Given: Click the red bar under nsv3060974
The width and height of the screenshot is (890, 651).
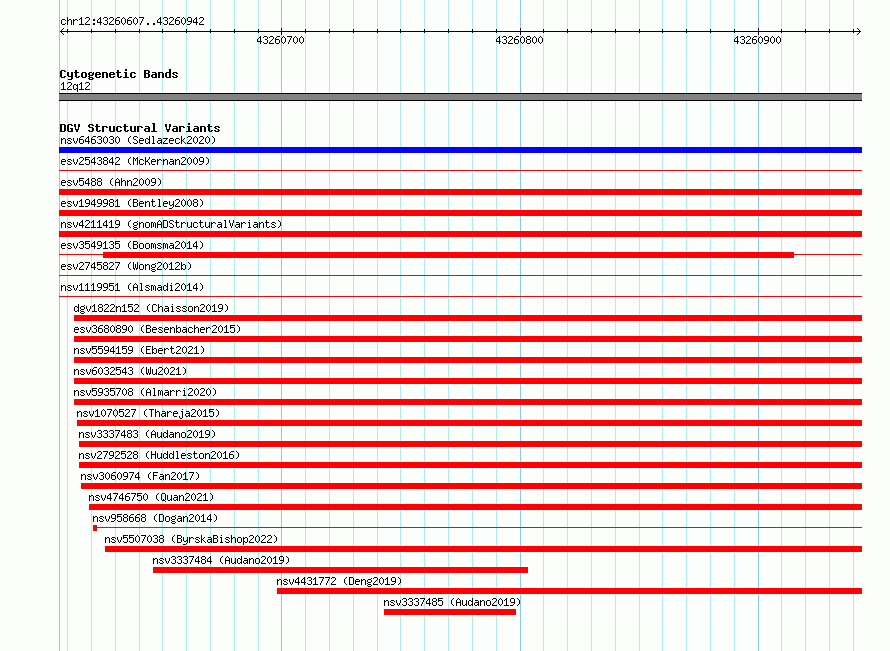Looking at the screenshot, I should point(471,486).
